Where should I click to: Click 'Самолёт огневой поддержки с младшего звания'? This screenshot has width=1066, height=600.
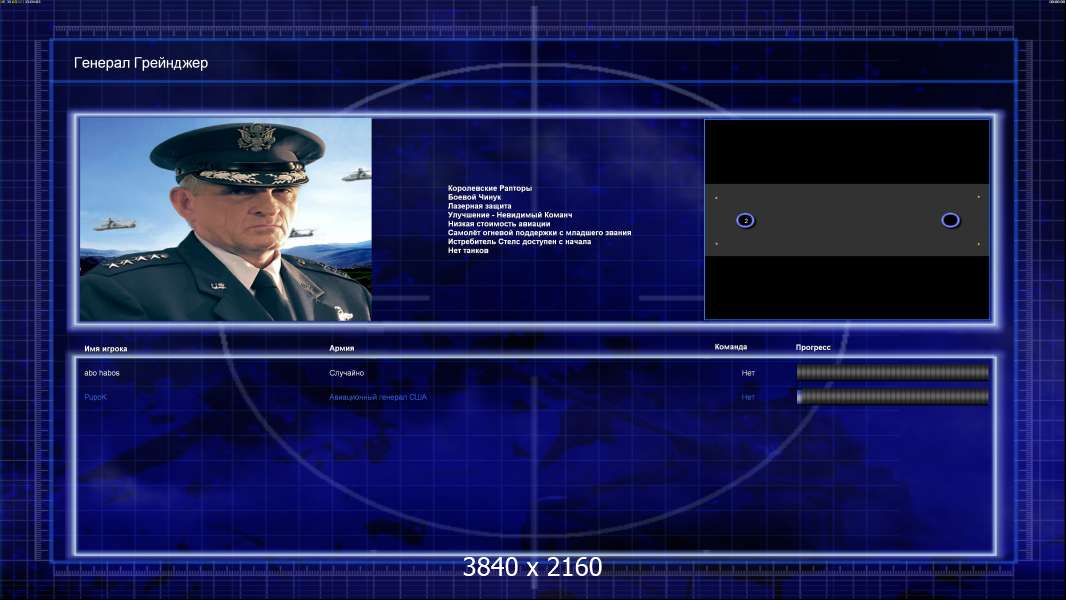click(x=539, y=232)
